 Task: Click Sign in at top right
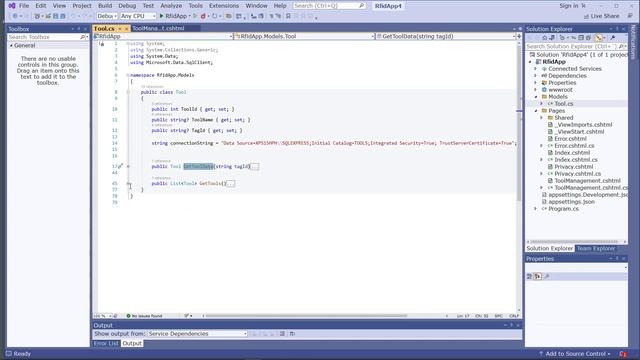[569, 6]
